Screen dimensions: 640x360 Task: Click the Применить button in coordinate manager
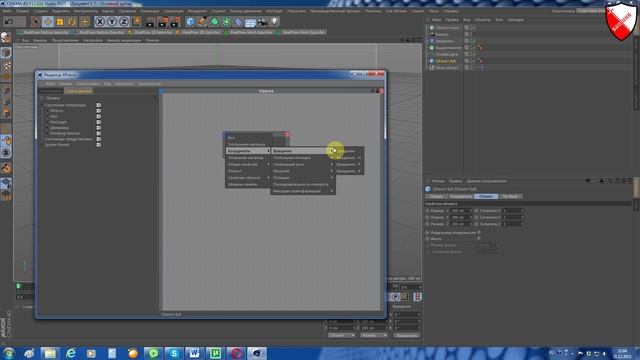click(x=406, y=335)
